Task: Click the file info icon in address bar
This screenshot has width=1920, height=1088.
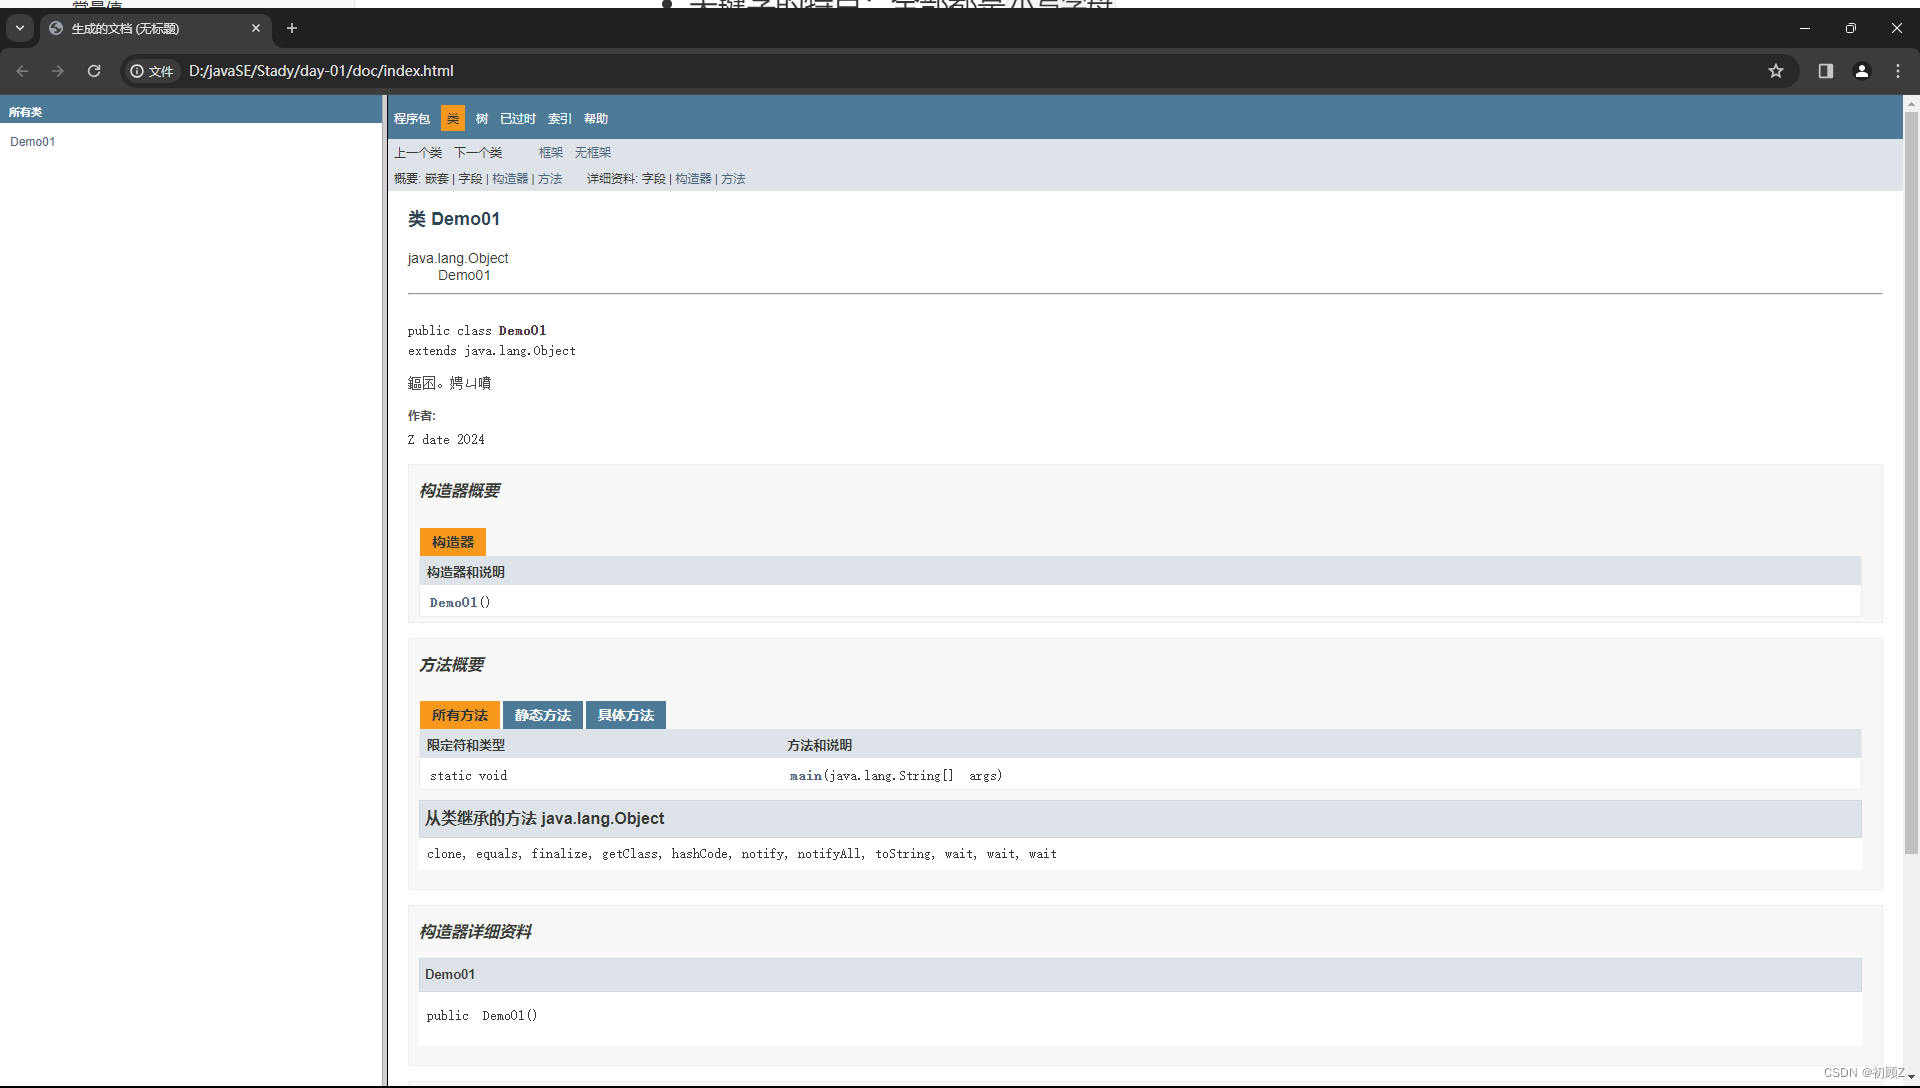Action: click(x=138, y=71)
